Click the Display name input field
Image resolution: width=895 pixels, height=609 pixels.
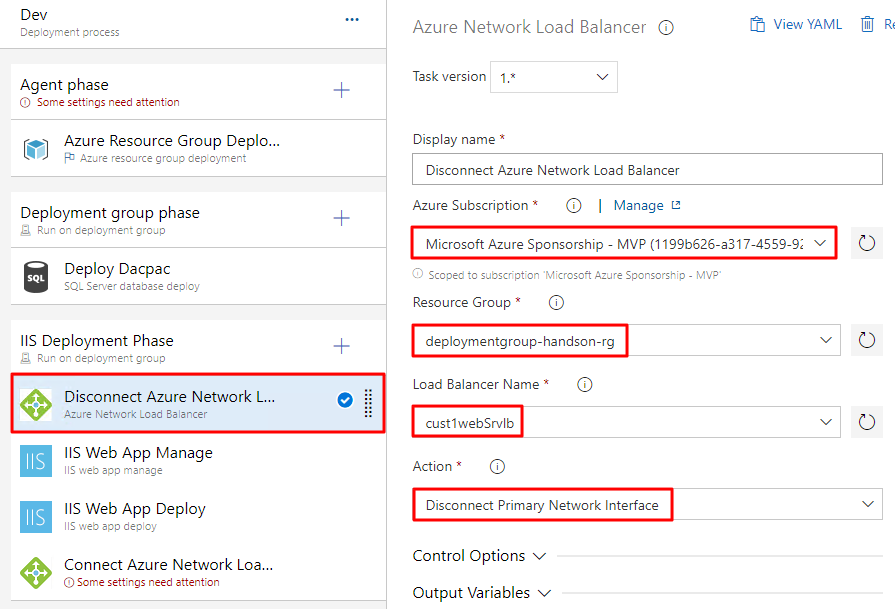tap(647, 170)
